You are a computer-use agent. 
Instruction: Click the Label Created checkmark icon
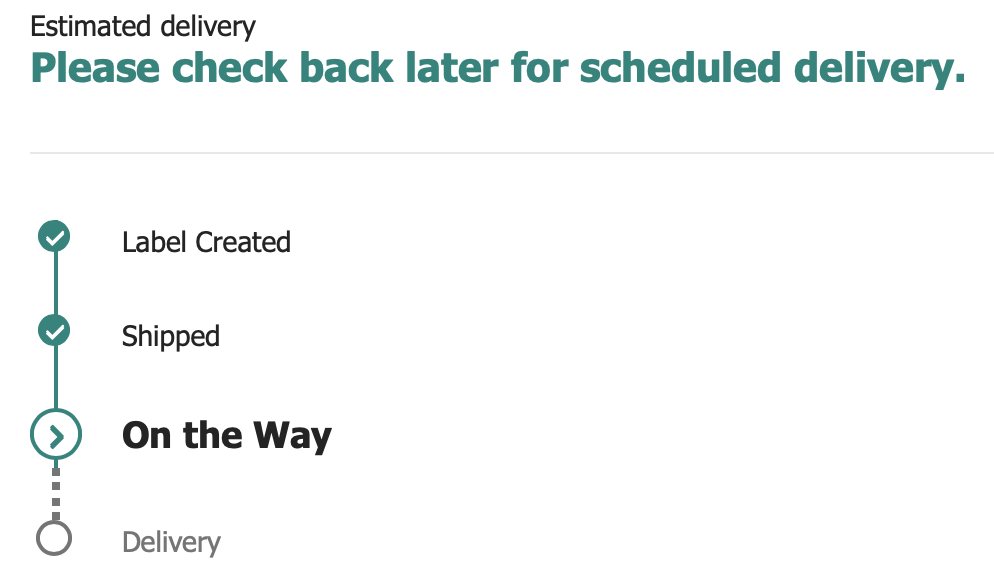click(x=54, y=236)
